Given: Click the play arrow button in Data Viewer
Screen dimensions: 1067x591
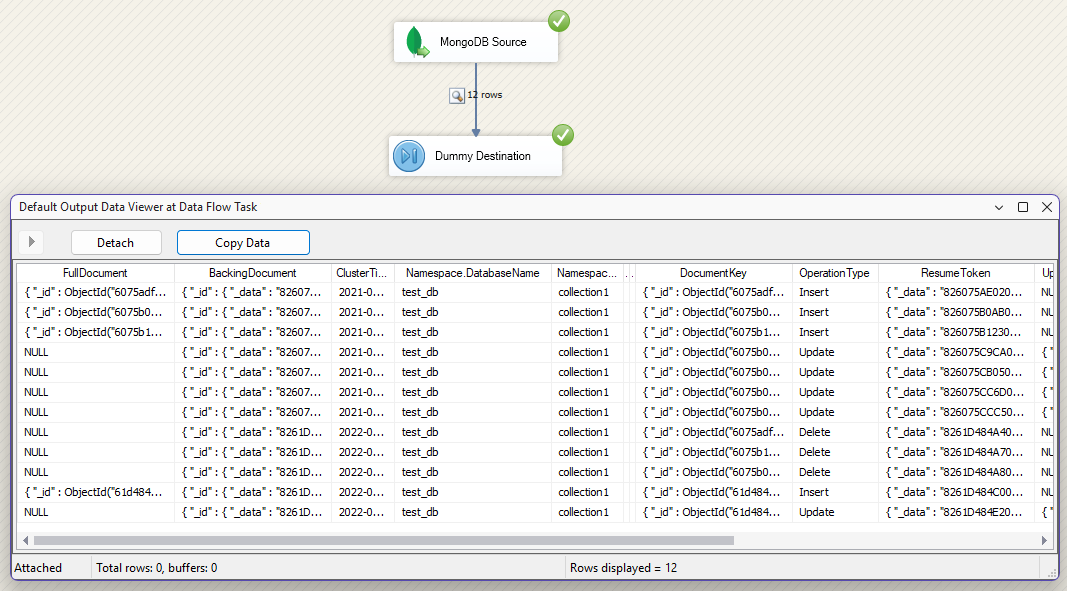Looking at the screenshot, I should point(31,242).
